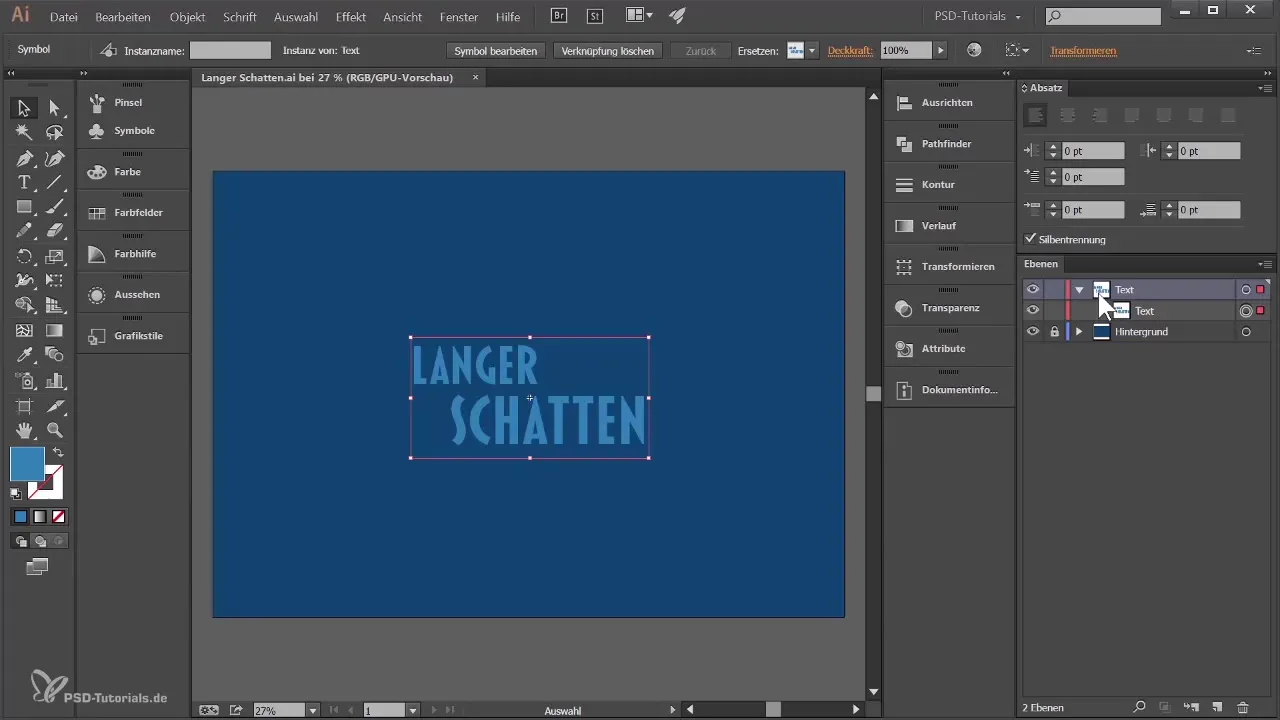Delete selected layer via trash icon
Image resolution: width=1280 pixels, height=720 pixels.
(x=1243, y=708)
